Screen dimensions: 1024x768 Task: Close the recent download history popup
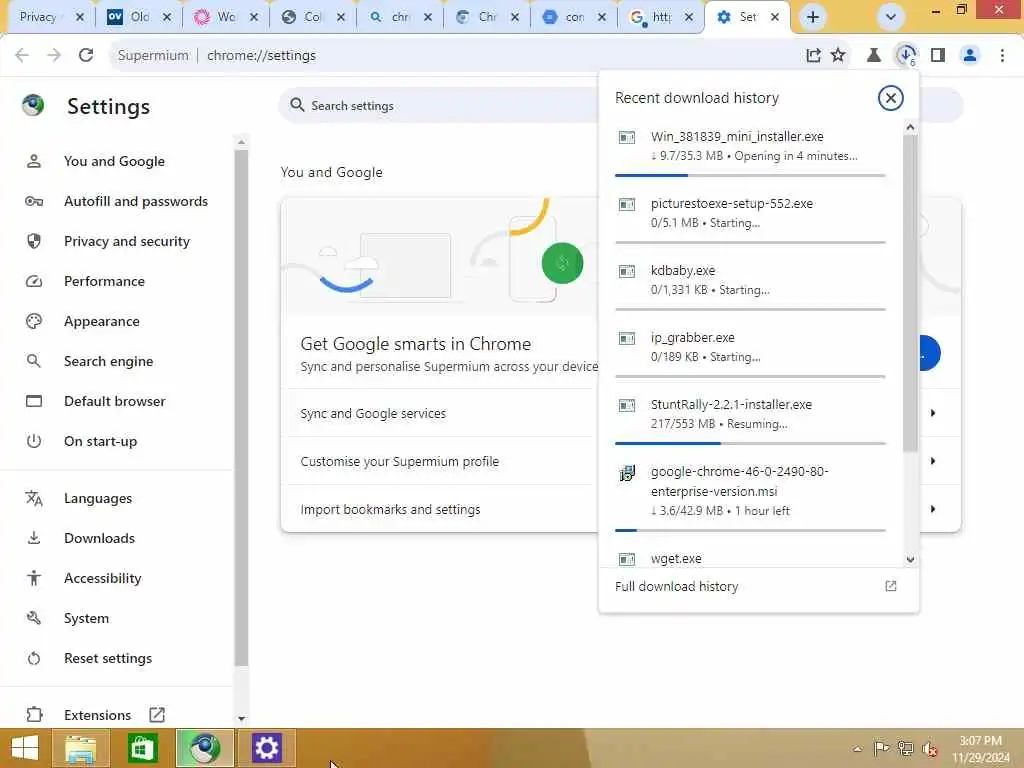coord(890,98)
